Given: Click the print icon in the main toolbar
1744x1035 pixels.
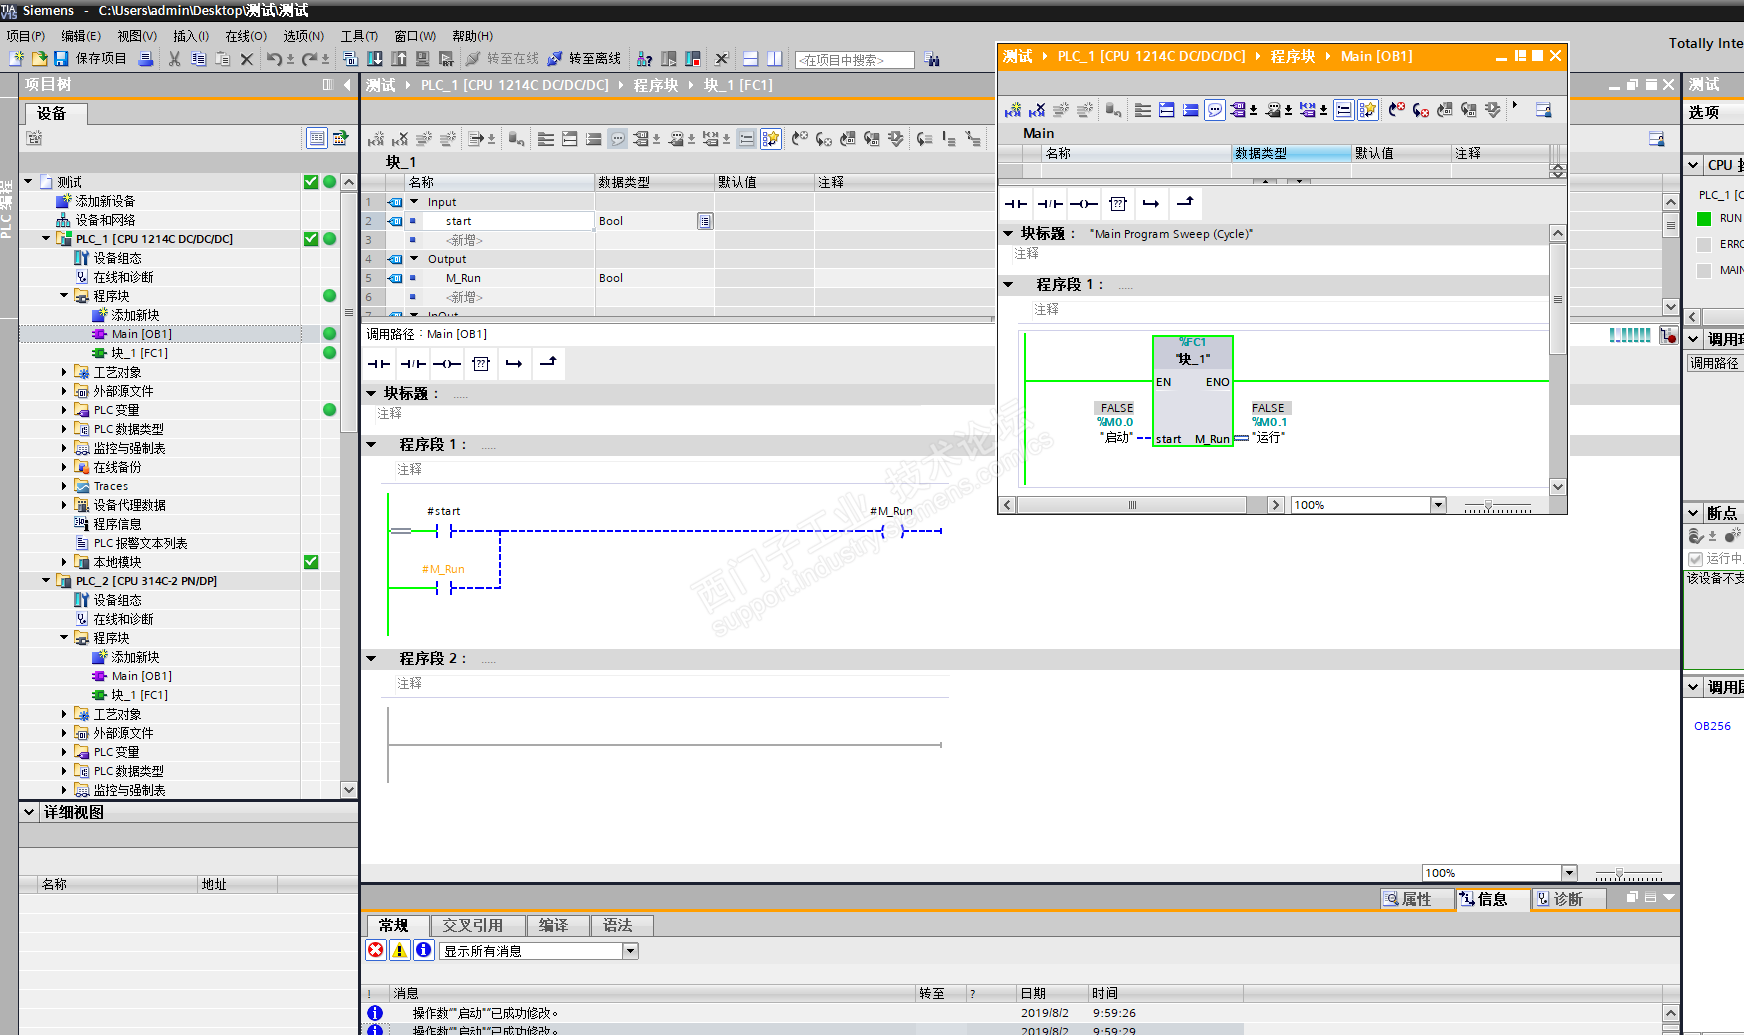Looking at the screenshot, I should pos(146,59).
